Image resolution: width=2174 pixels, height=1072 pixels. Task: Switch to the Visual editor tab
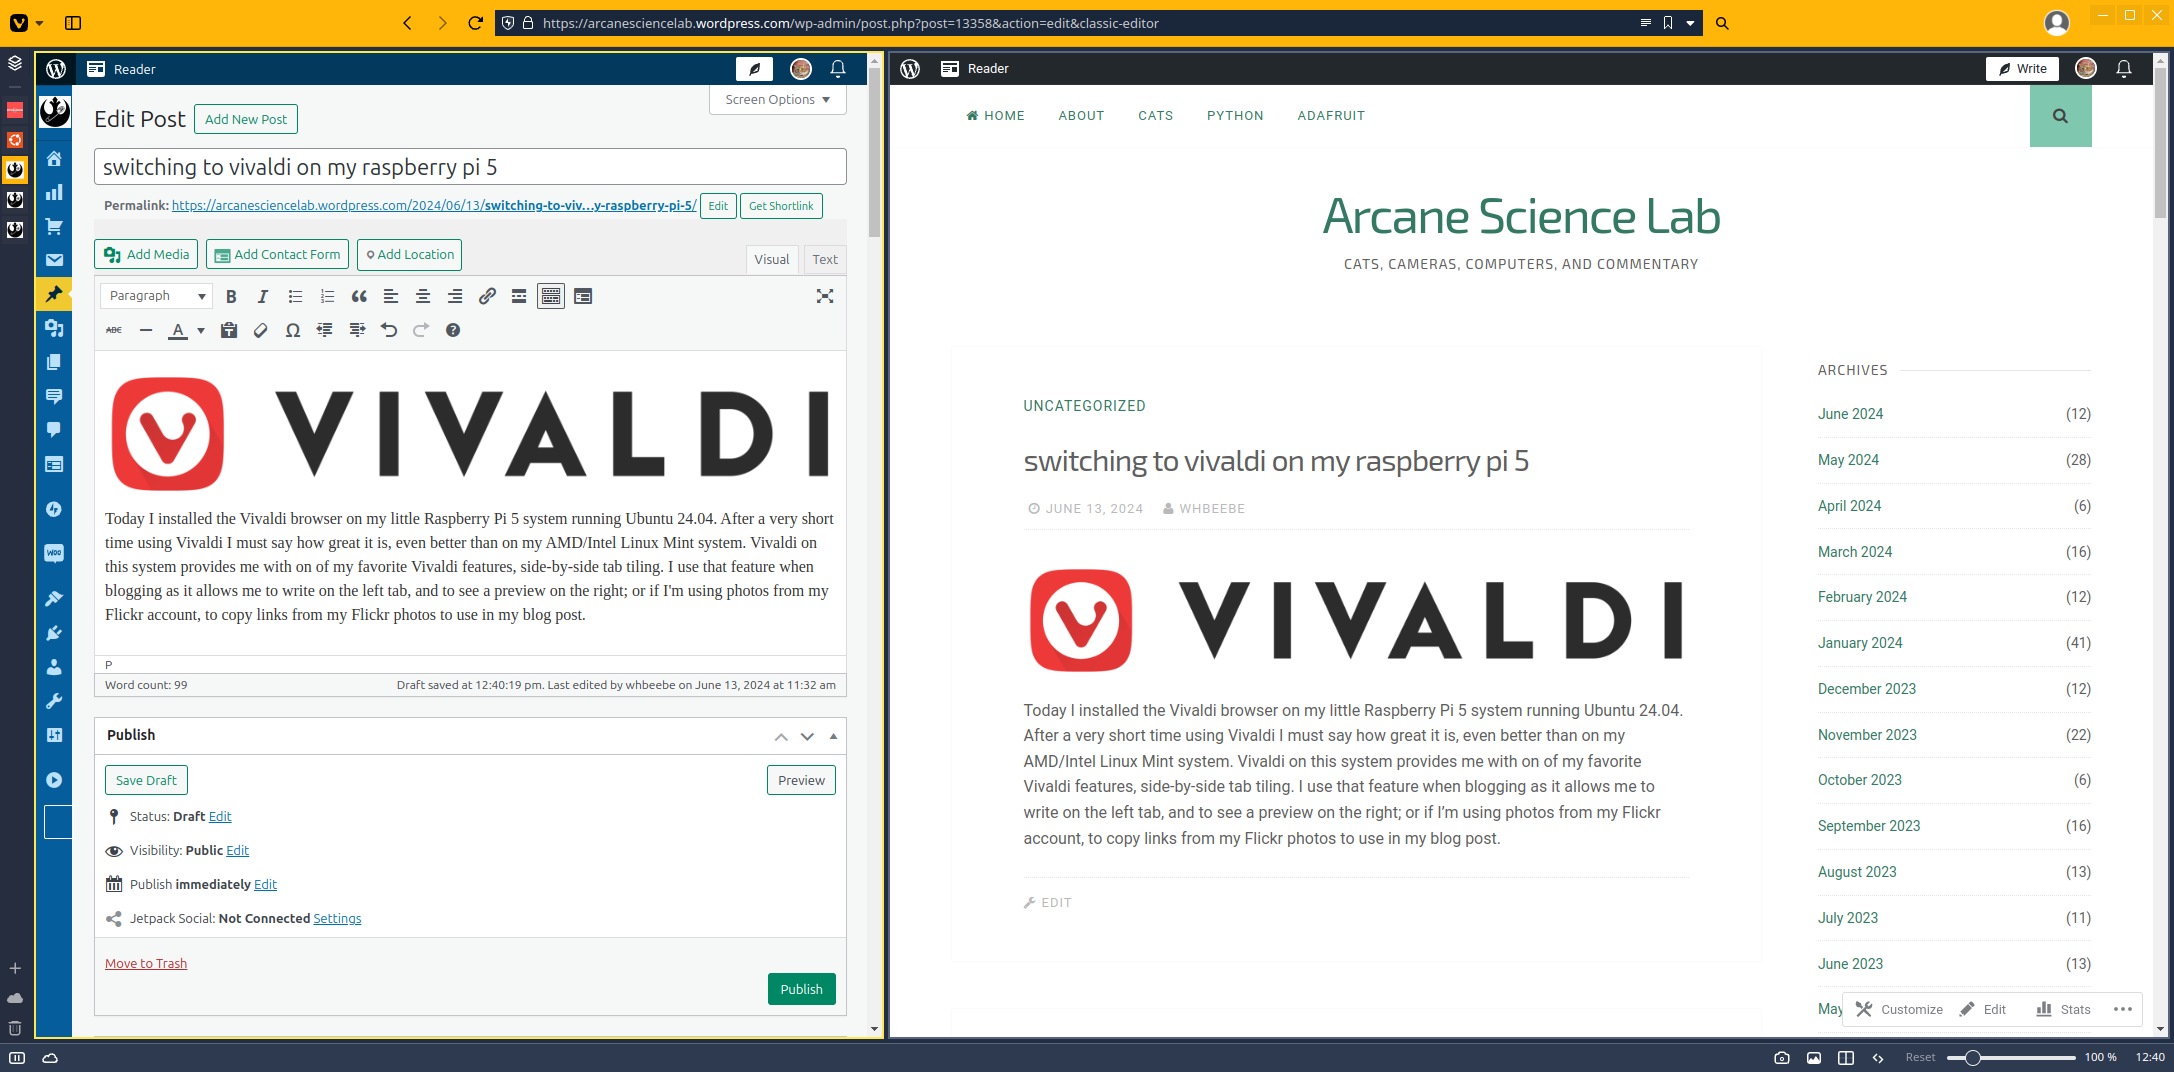click(772, 259)
